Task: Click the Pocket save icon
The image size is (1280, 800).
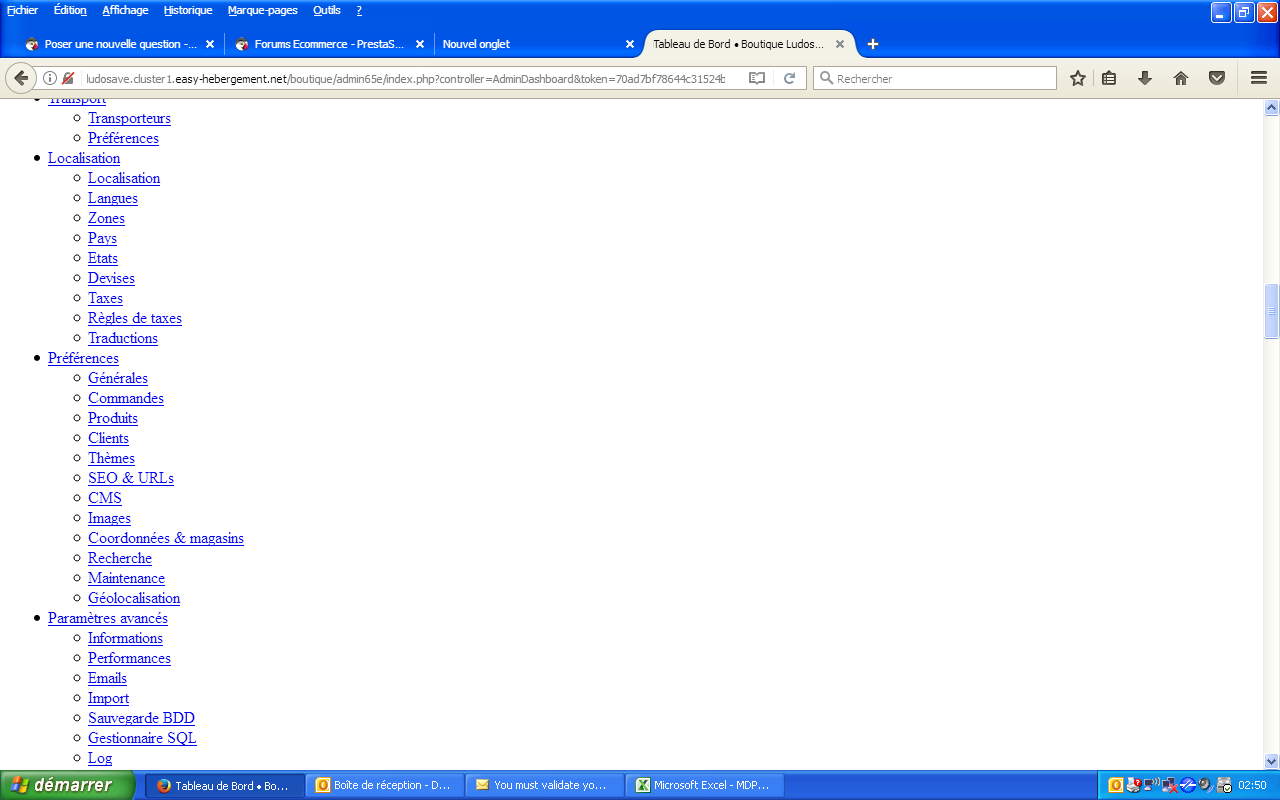Action: pos(1217,78)
